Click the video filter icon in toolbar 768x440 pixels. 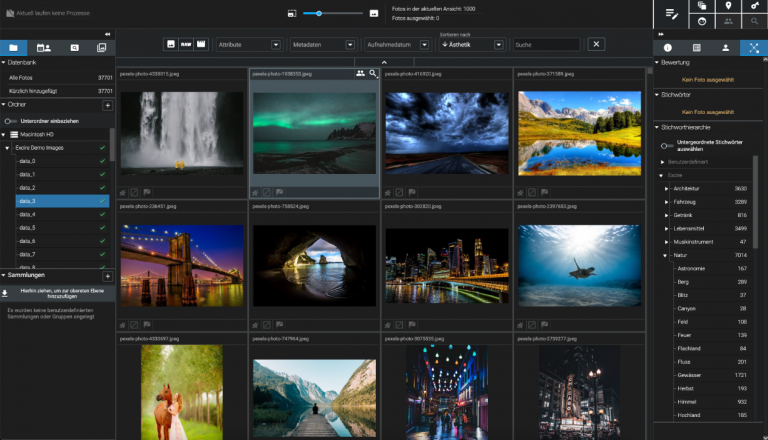point(201,44)
